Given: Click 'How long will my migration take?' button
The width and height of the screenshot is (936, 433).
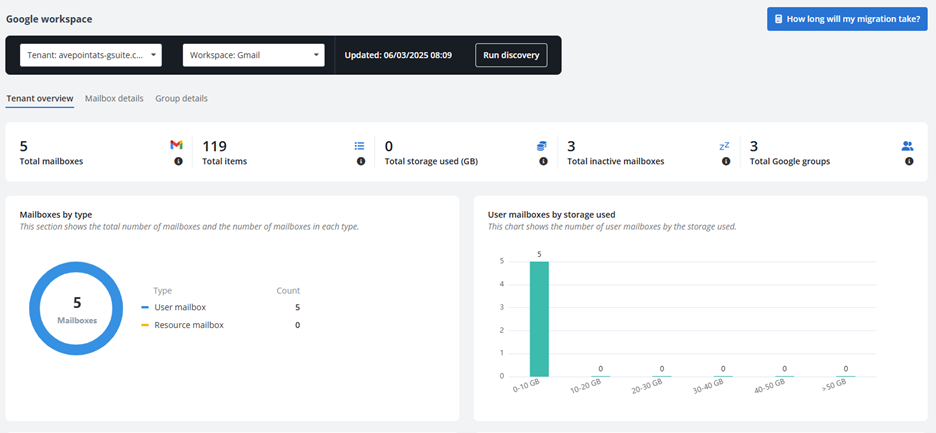Looking at the screenshot, I should (847, 19).
